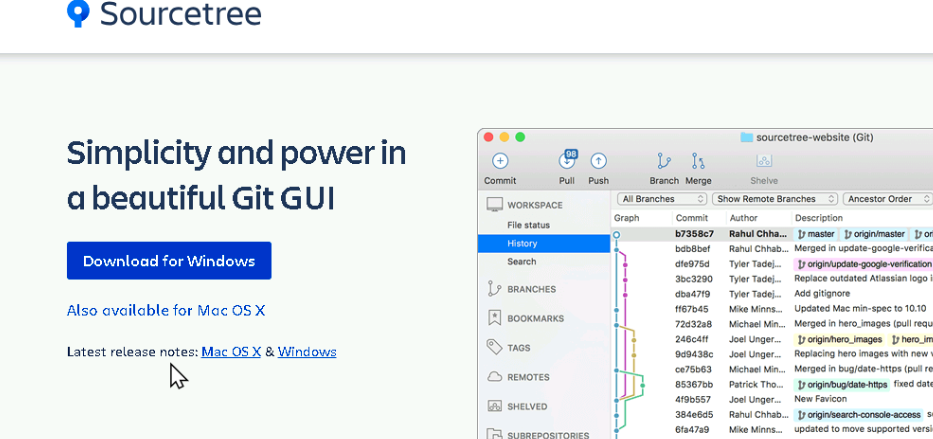This screenshot has width=933, height=439.
Task: Select File status in sidebar
Action: tap(528, 225)
